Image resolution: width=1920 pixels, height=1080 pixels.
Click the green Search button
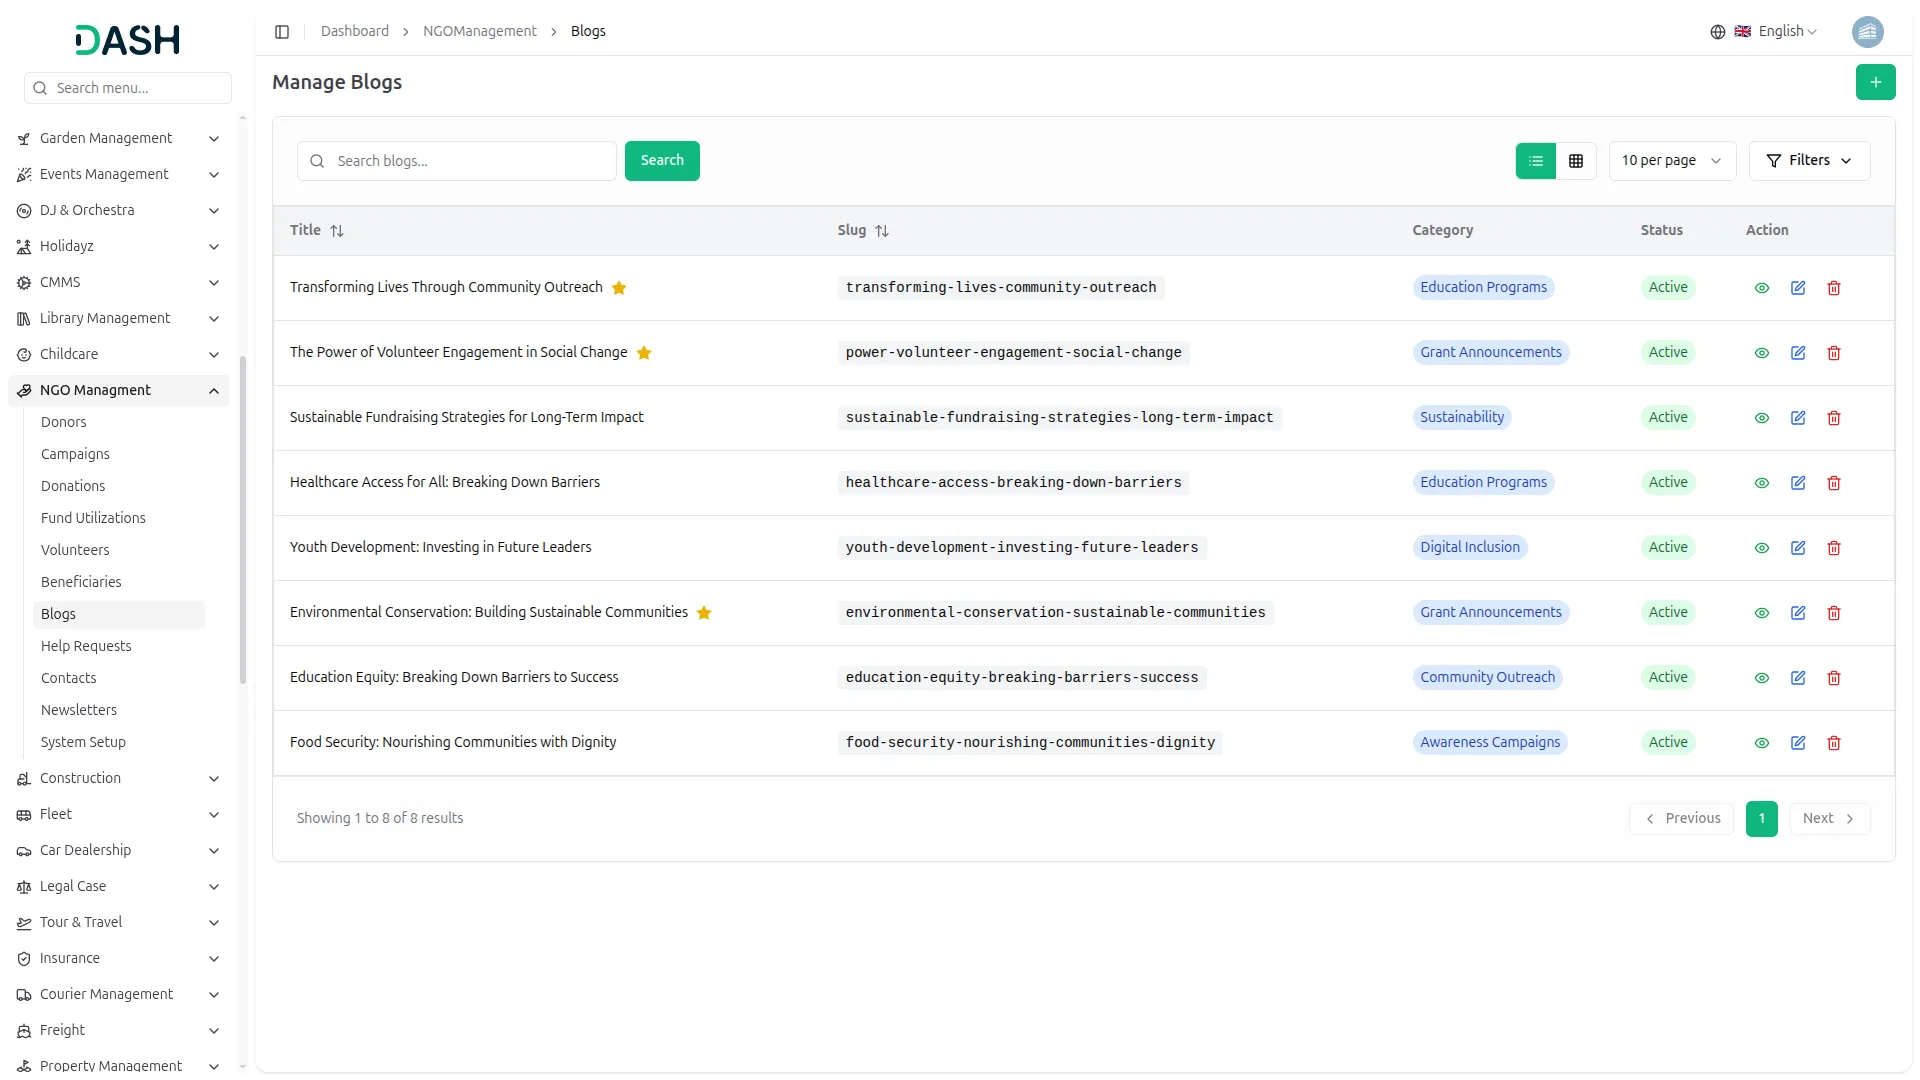661,161
